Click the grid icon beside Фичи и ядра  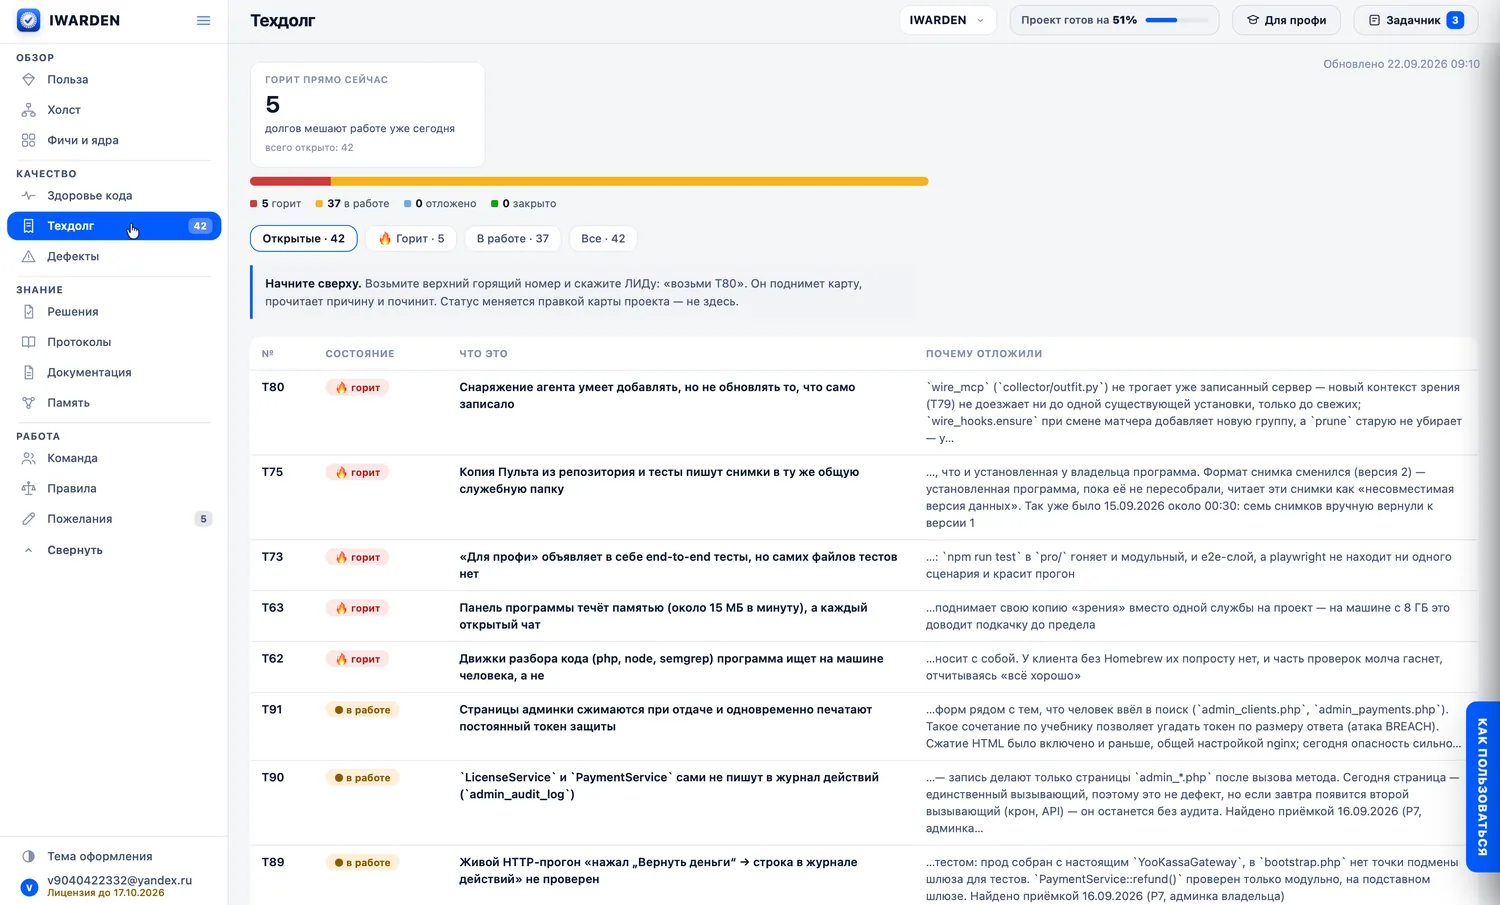29,140
